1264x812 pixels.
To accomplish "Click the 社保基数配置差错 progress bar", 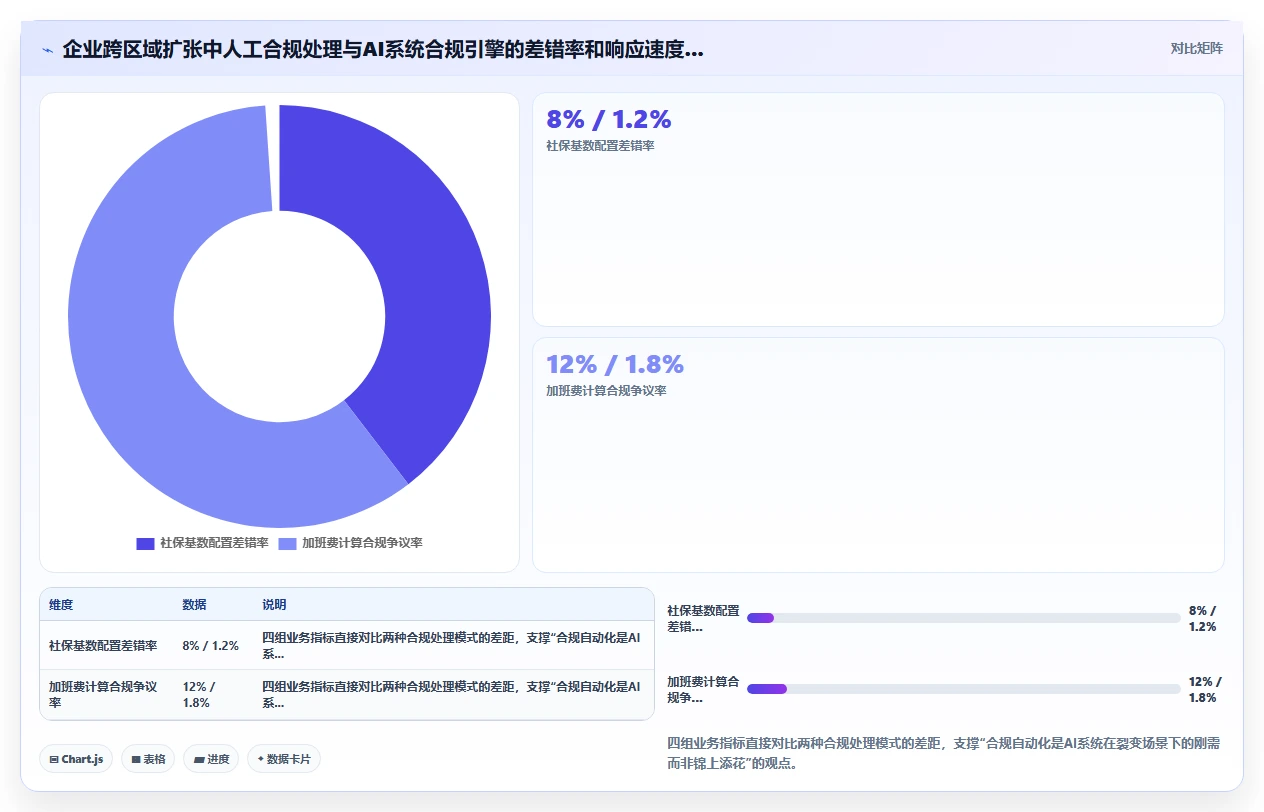I will coord(964,618).
